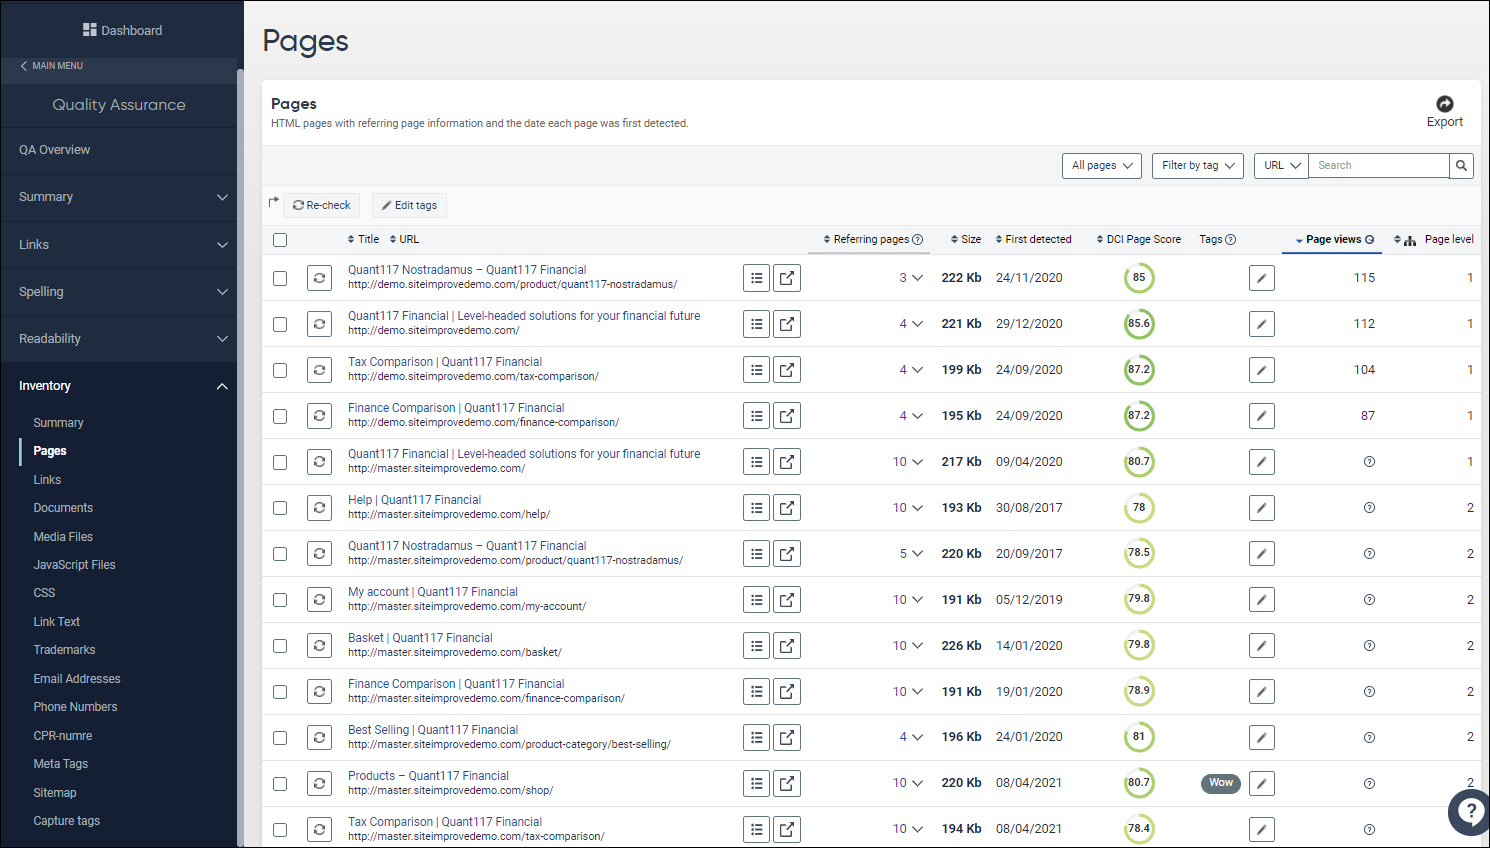Click inside the Search input field
This screenshot has width=1490, height=848.
pyautogui.click(x=1378, y=165)
